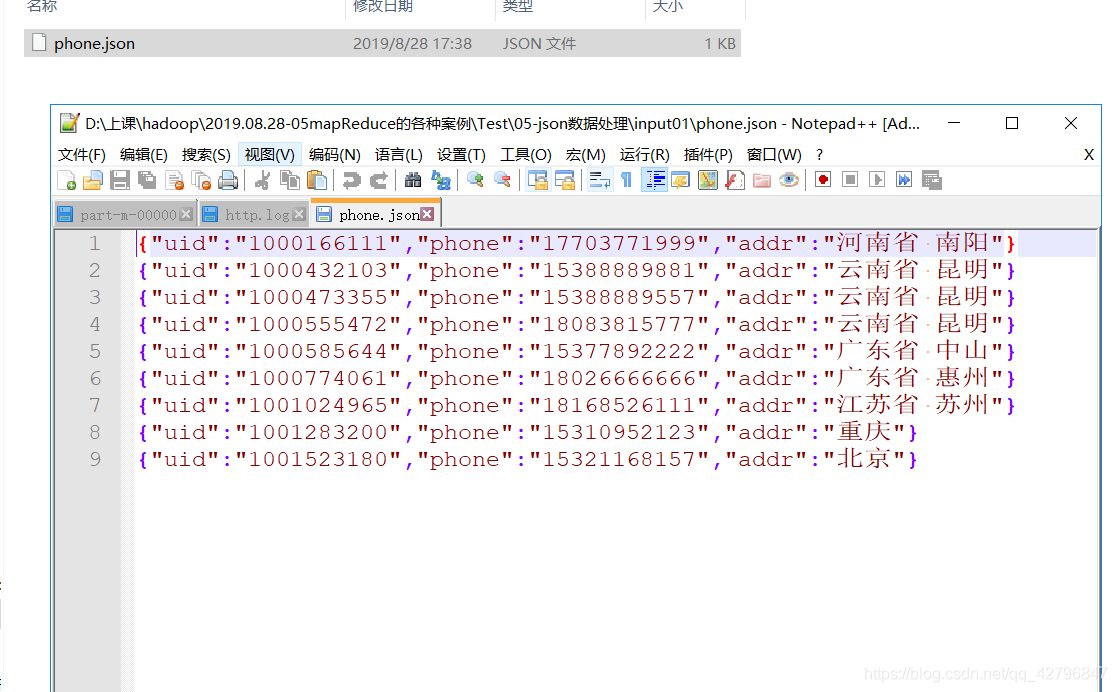Open the ? help menu
Viewport: 1117px width, 692px height.
coord(819,155)
